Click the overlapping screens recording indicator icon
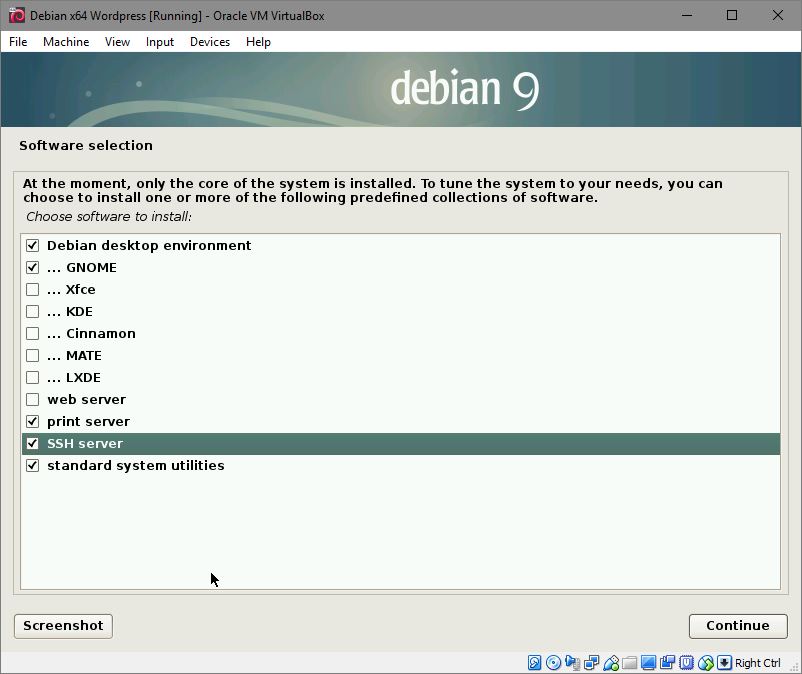 point(667,663)
